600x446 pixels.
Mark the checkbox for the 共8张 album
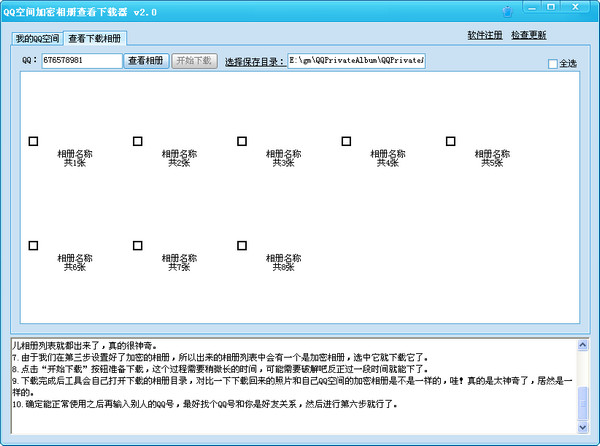[x=242, y=245]
